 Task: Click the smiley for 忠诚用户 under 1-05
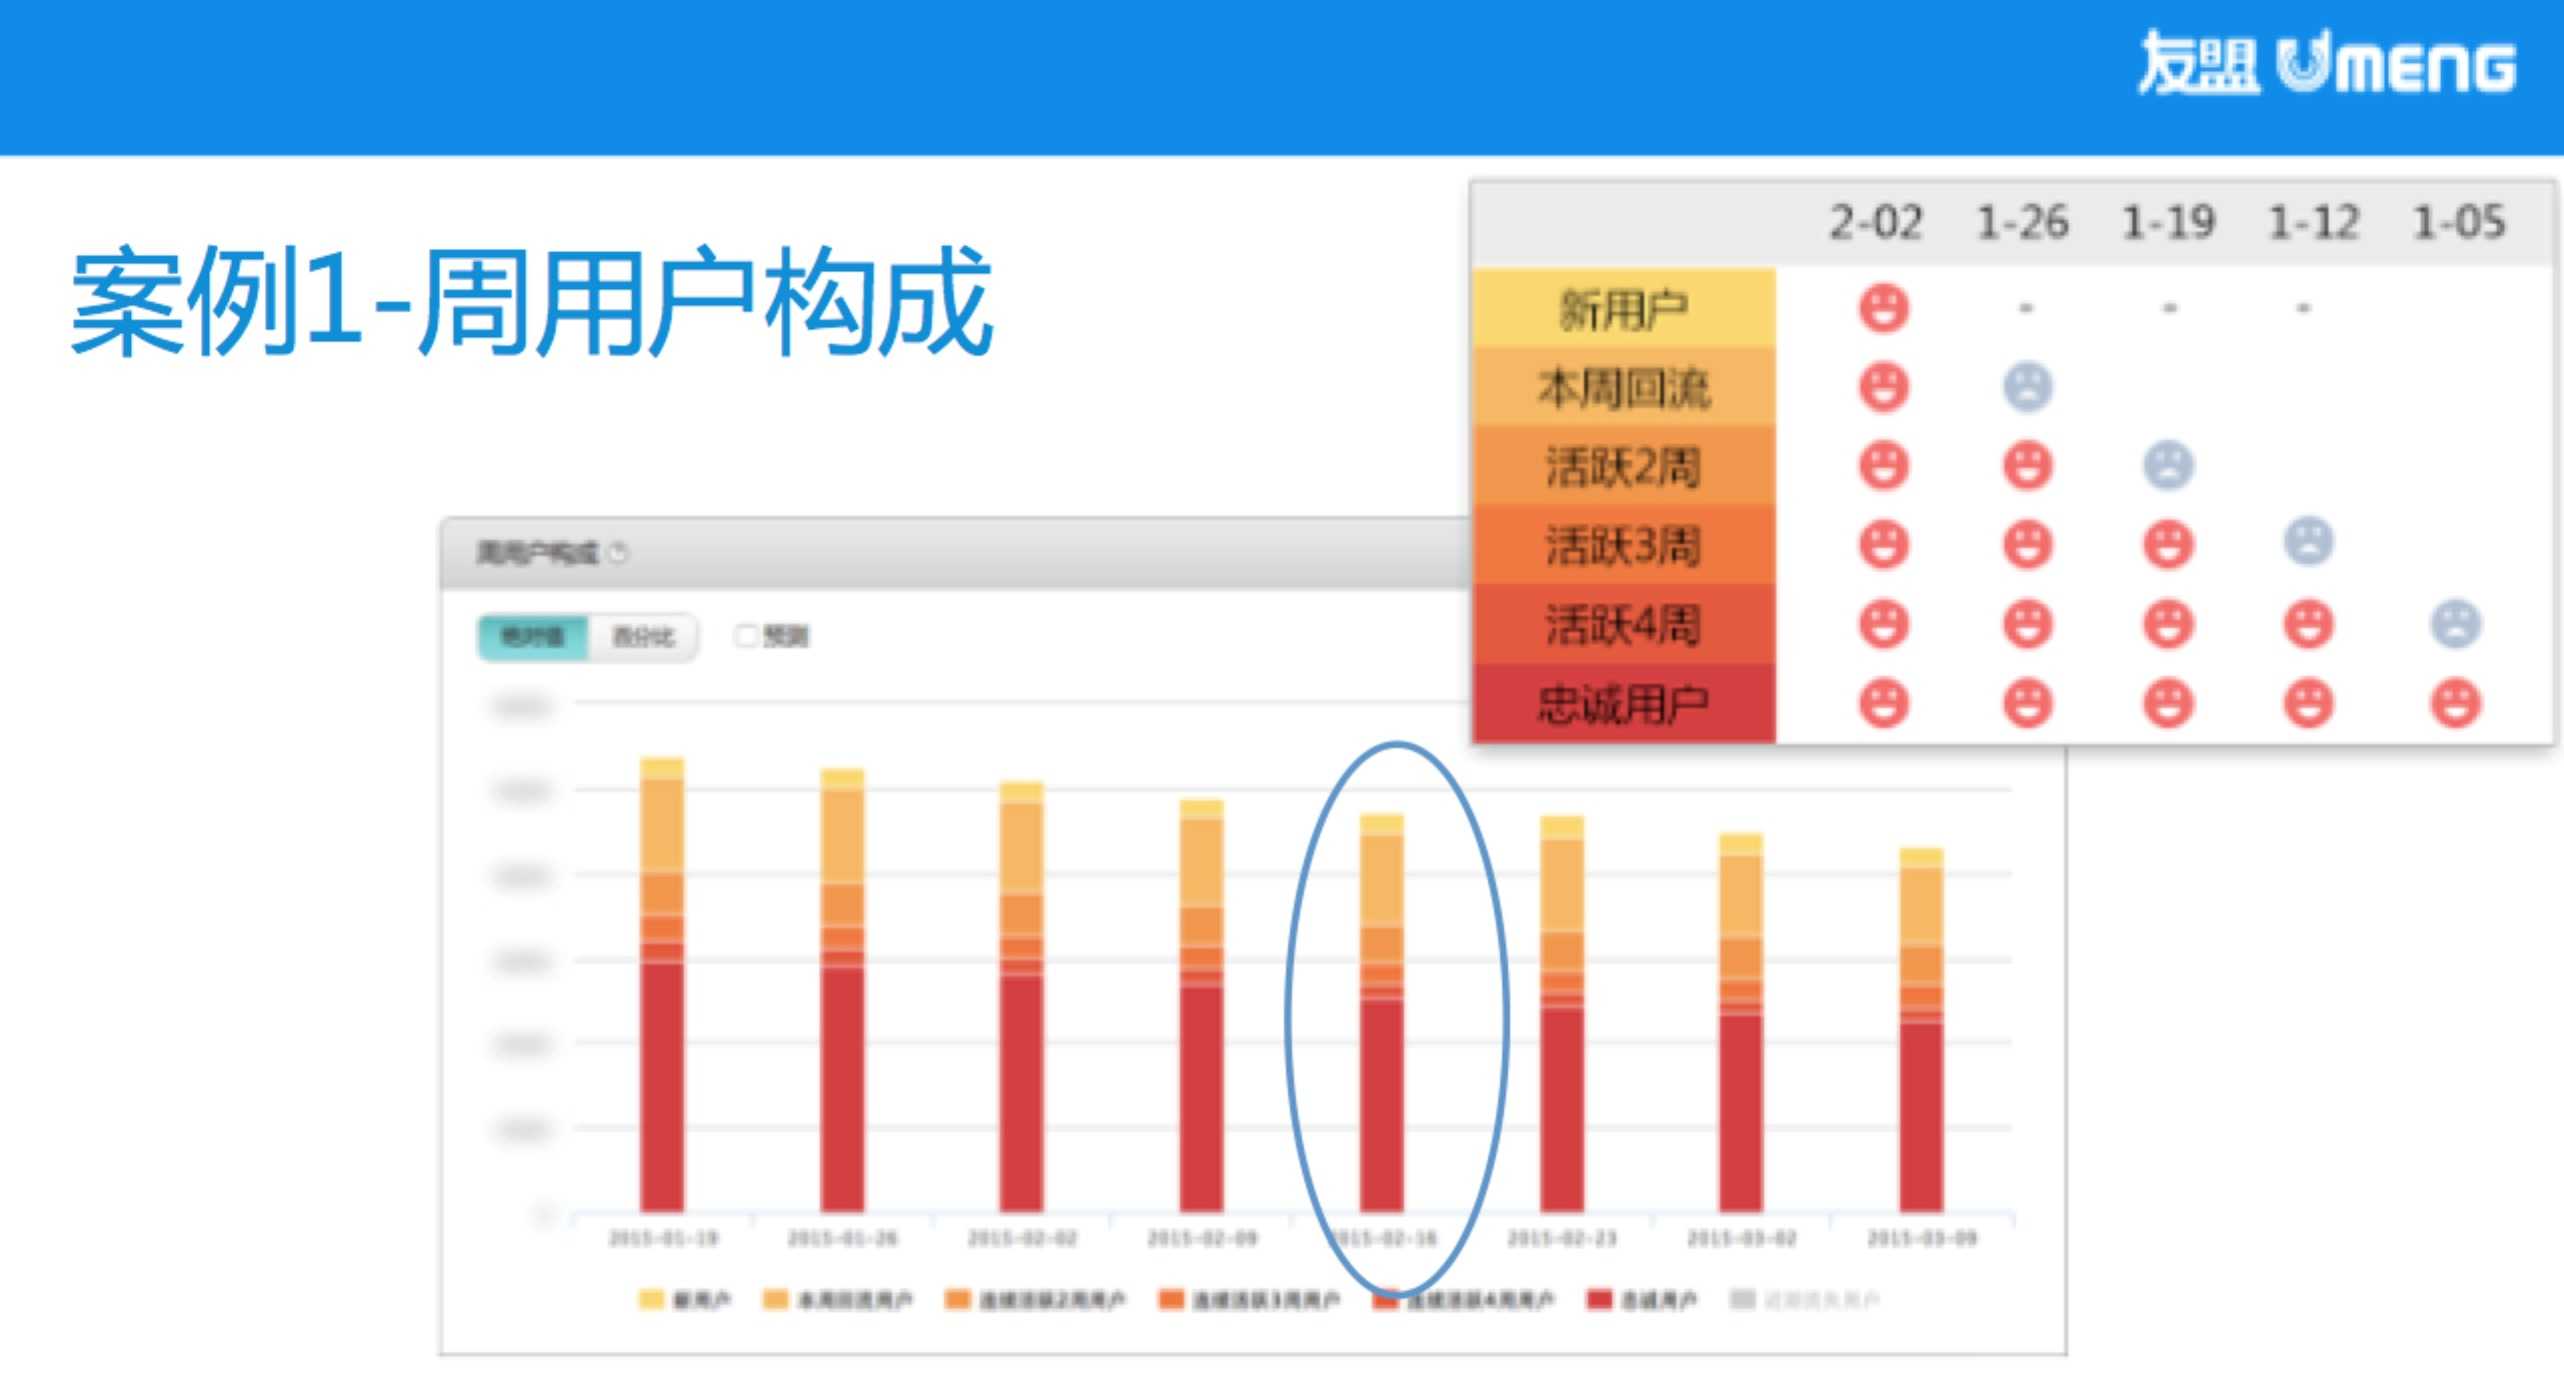(x=2455, y=703)
